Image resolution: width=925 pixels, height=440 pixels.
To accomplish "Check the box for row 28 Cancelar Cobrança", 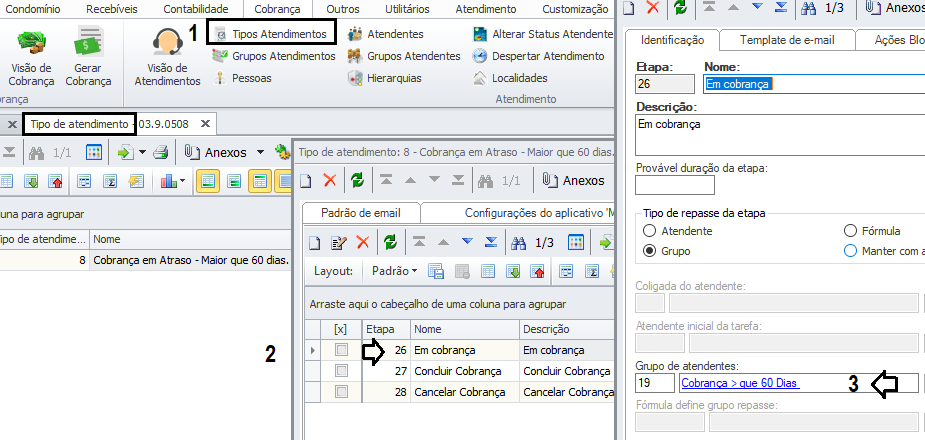I will 341,392.
